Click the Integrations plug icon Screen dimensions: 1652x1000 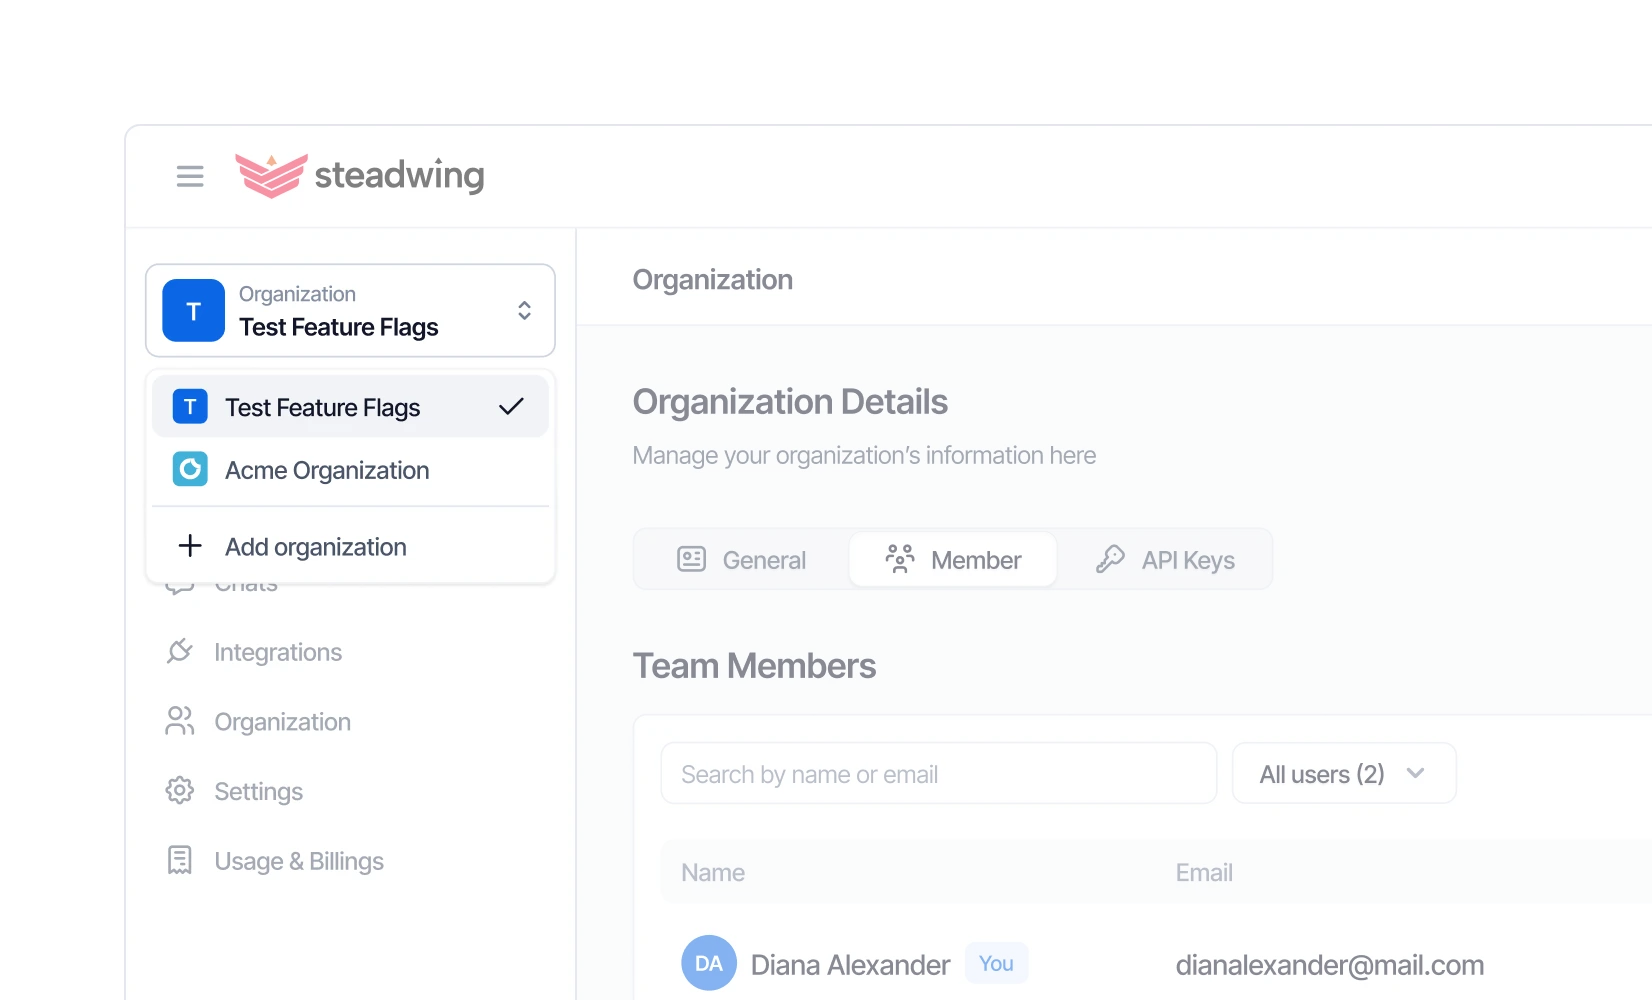pyautogui.click(x=179, y=652)
